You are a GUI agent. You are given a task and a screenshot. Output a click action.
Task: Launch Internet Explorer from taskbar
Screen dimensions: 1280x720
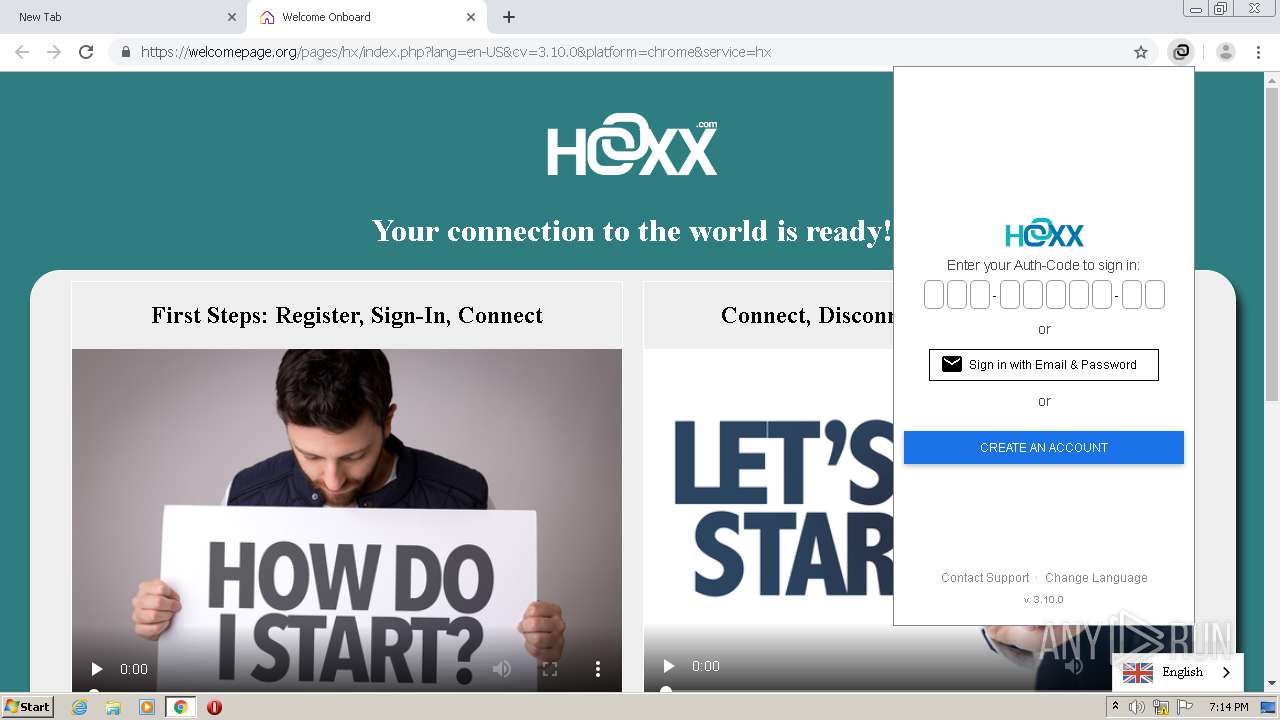(x=80, y=707)
